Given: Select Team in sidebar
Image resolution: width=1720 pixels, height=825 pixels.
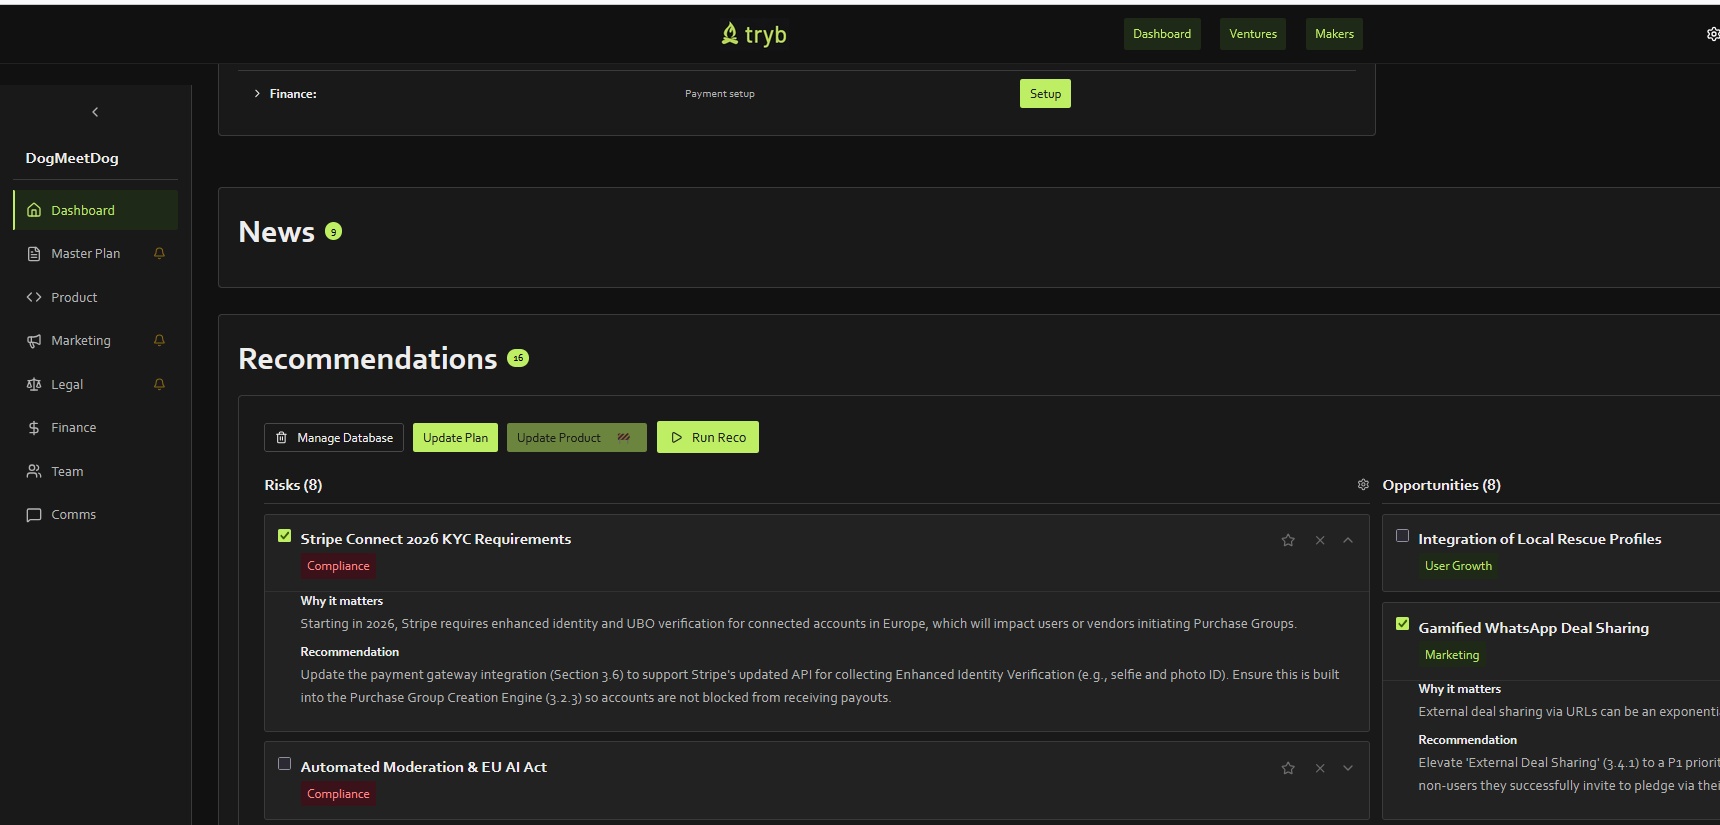Looking at the screenshot, I should 96,471.
